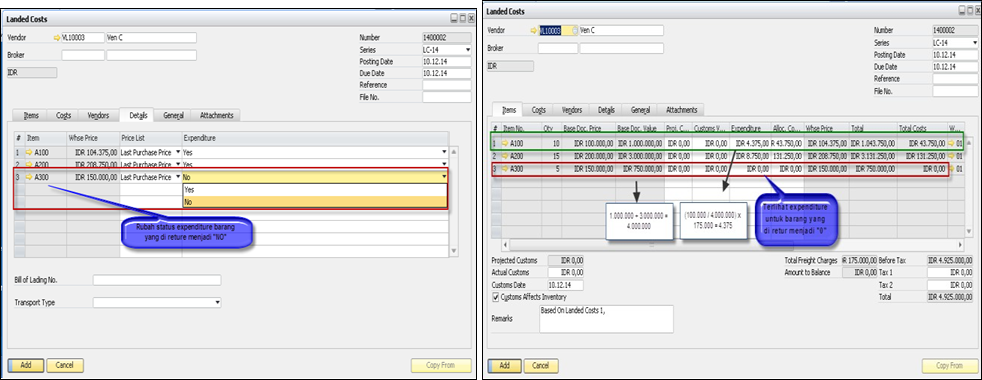Screen dimensions: 982x380
Task: Click Tax 1 amount field
Action: click(950, 272)
